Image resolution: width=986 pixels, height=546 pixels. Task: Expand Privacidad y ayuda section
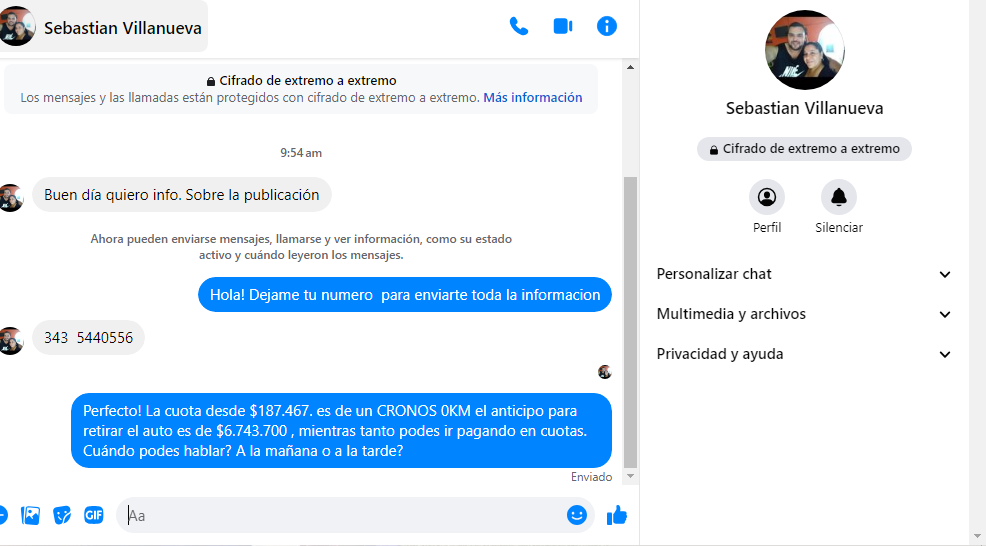(x=804, y=354)
